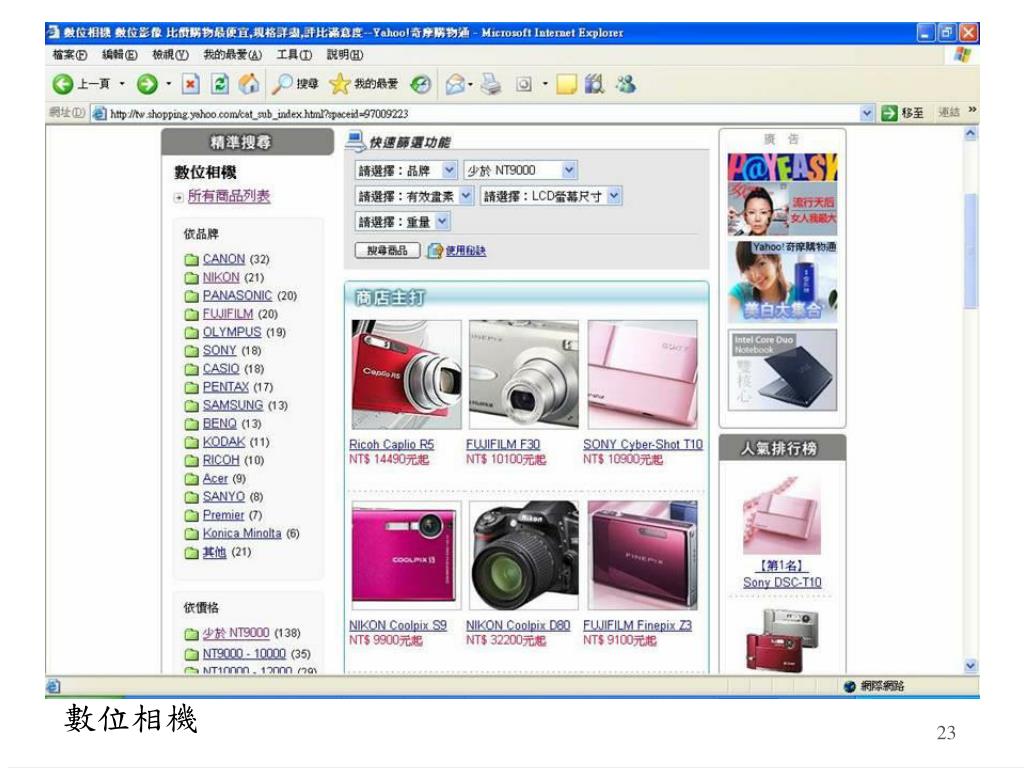1024x768 pixels.
Task: Expand the 所有商品列表 plus toggle
Action: point(178,197)
